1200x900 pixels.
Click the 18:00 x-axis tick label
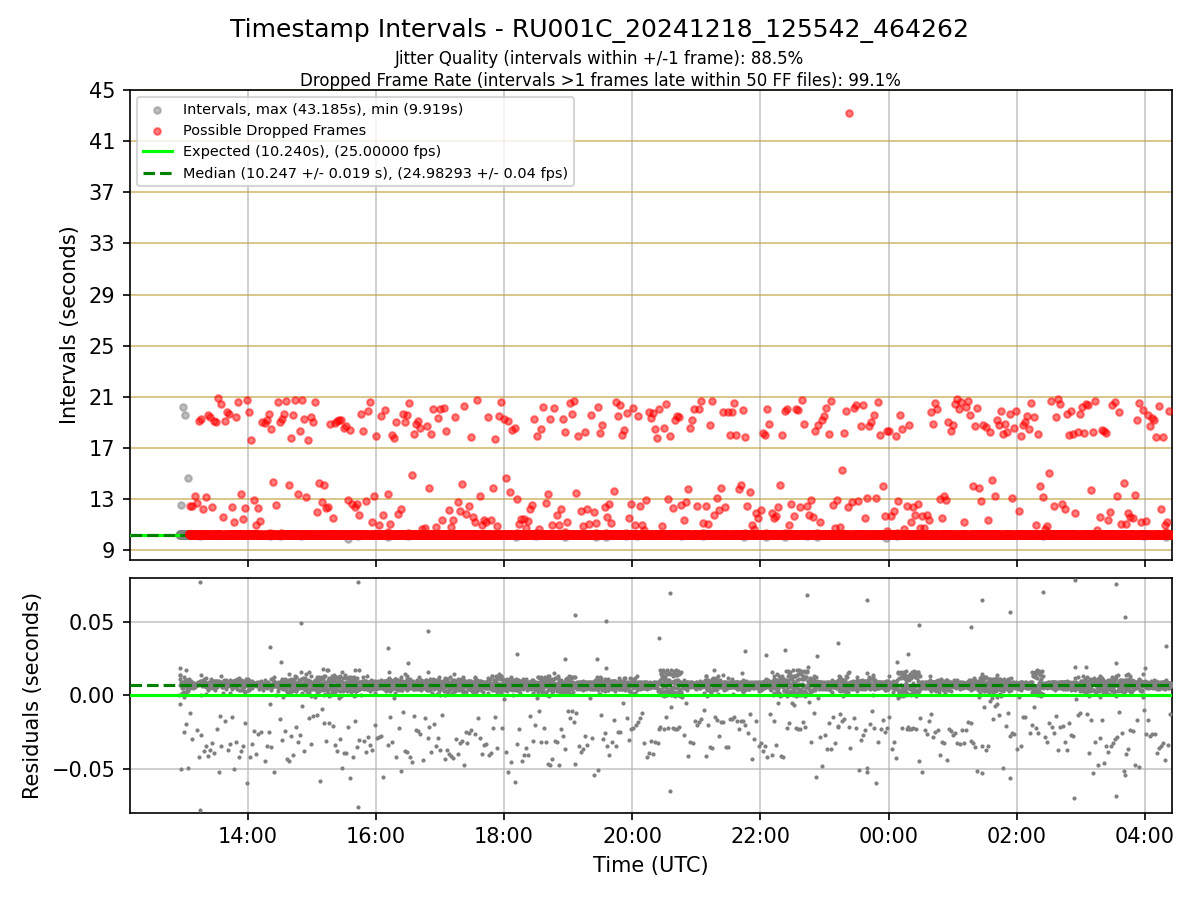[503, 836]
